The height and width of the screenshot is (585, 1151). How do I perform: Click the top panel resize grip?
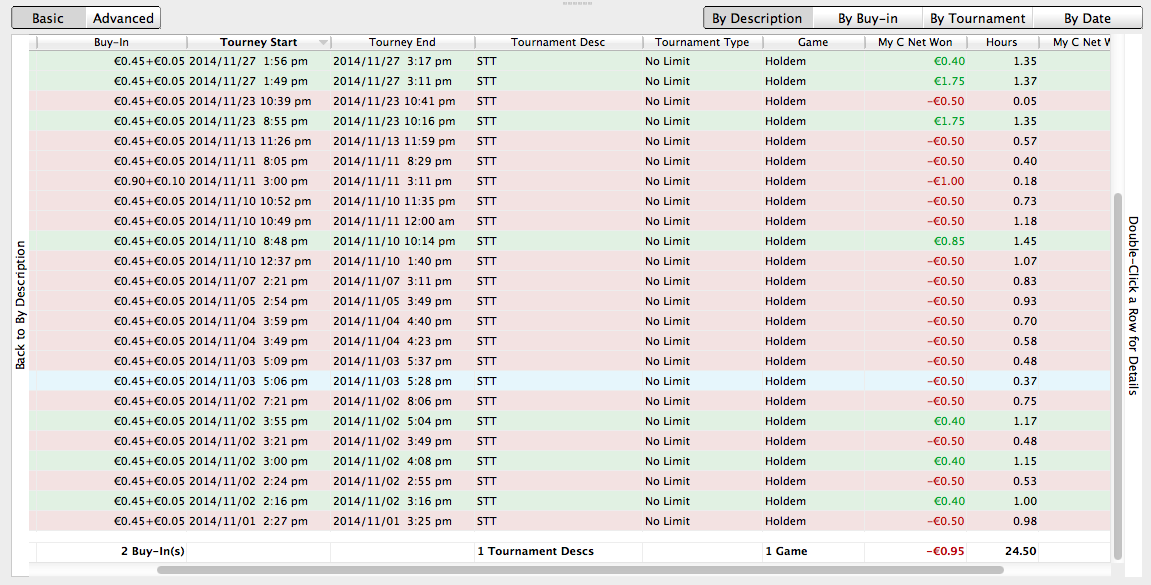pyautogui.click(x=577, y=3)
